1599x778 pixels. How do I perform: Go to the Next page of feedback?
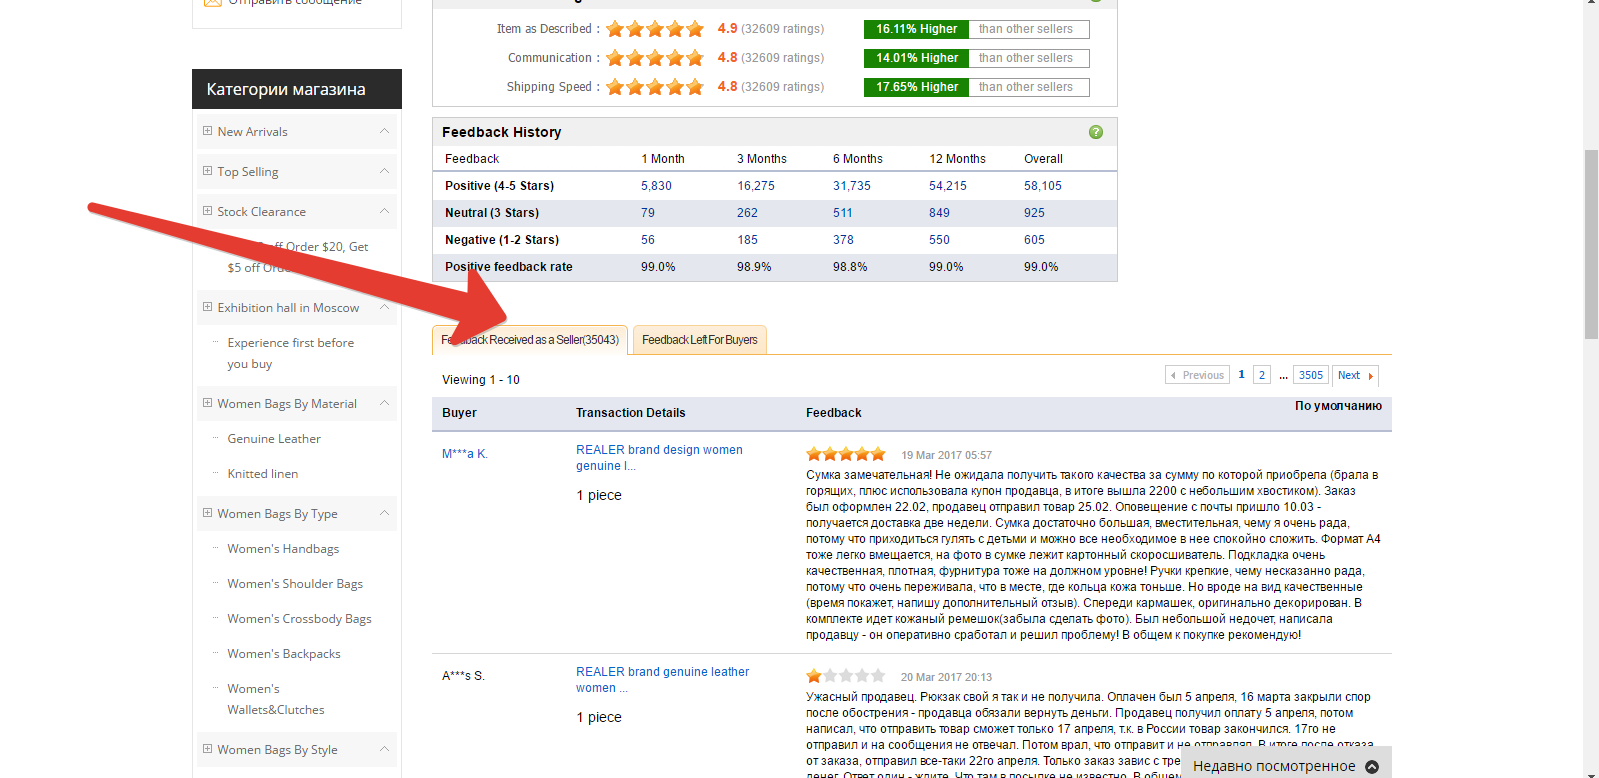tap(1355, 375)
